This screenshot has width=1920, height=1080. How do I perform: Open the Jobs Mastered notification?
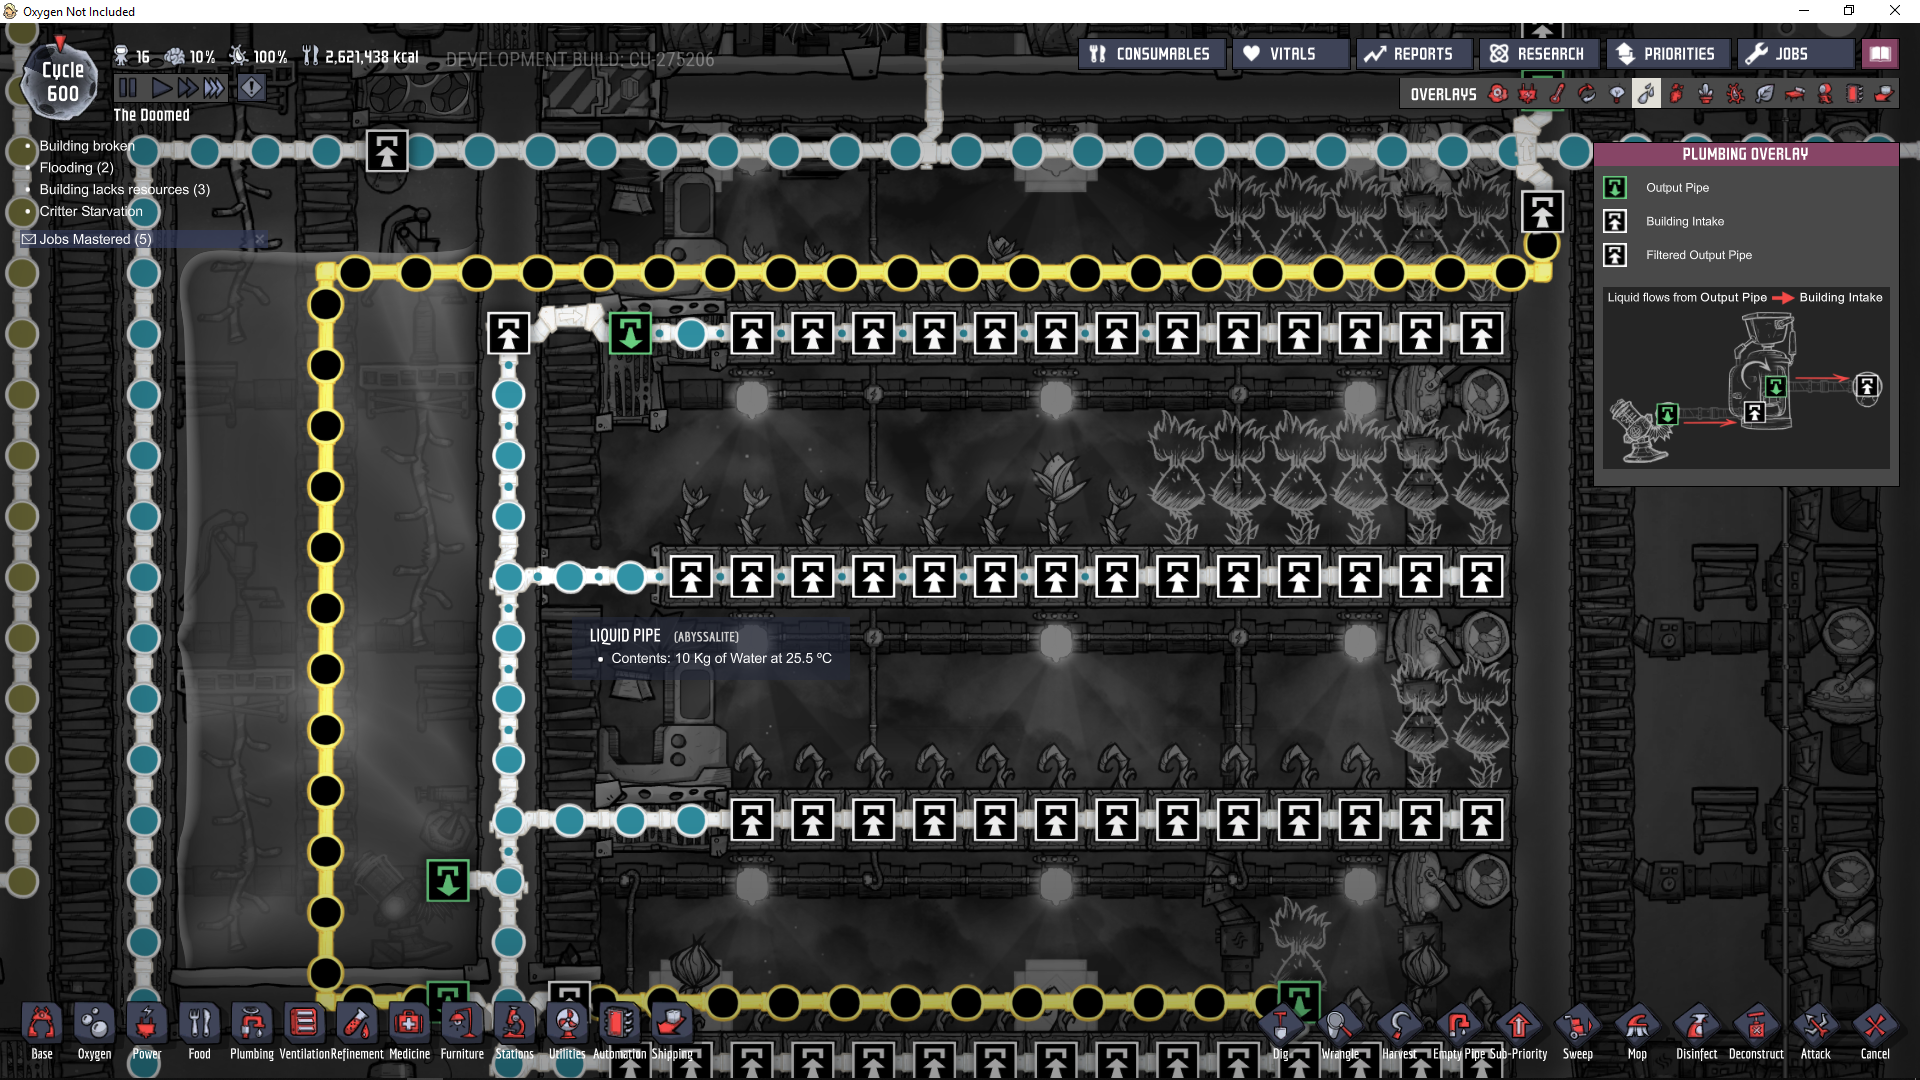coord(95,239)
